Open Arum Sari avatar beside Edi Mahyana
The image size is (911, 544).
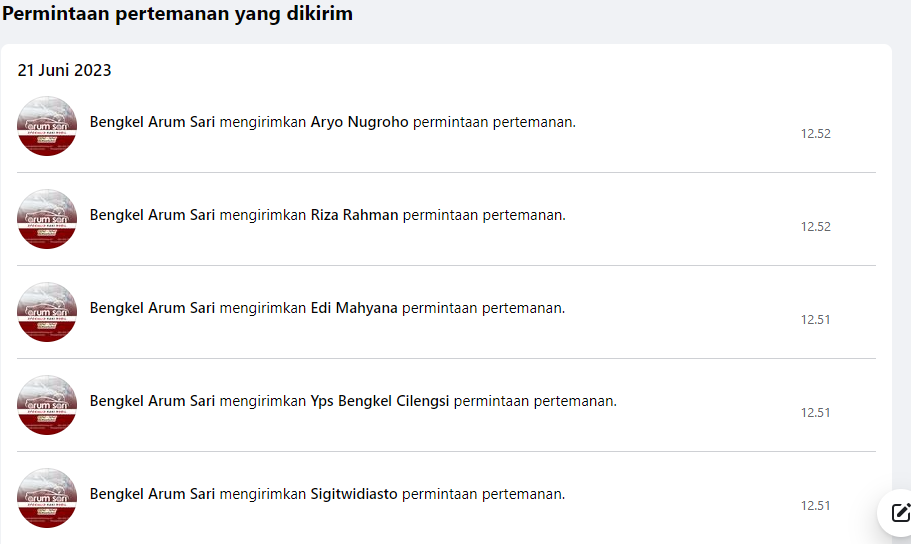click(x=47, y=312)
